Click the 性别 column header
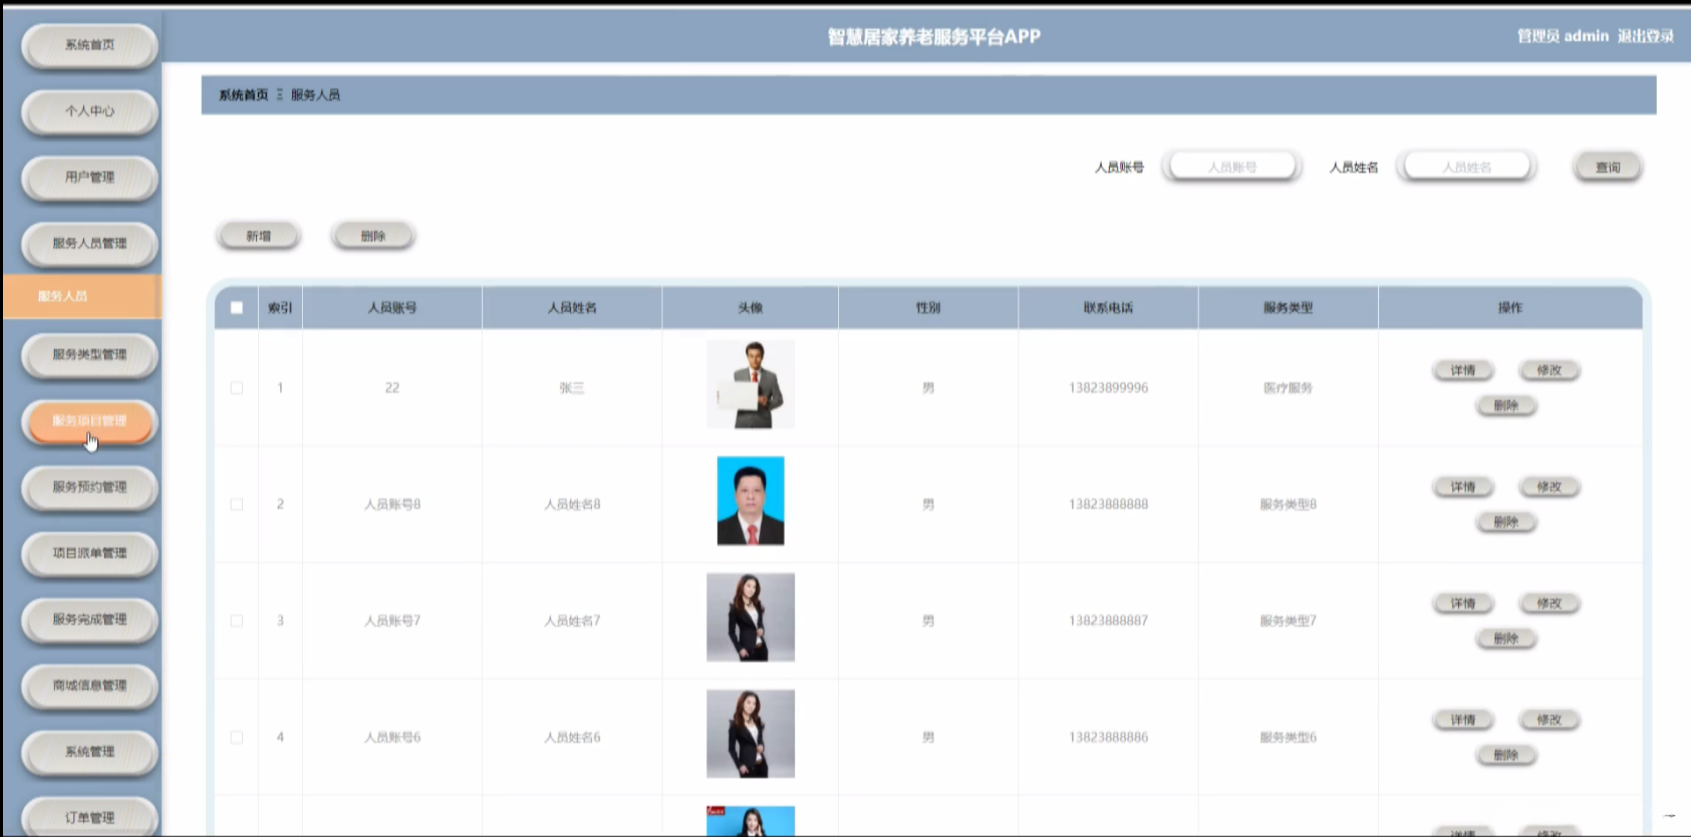Viewport: 1691px width, 837px height. (x=928, y=308)
